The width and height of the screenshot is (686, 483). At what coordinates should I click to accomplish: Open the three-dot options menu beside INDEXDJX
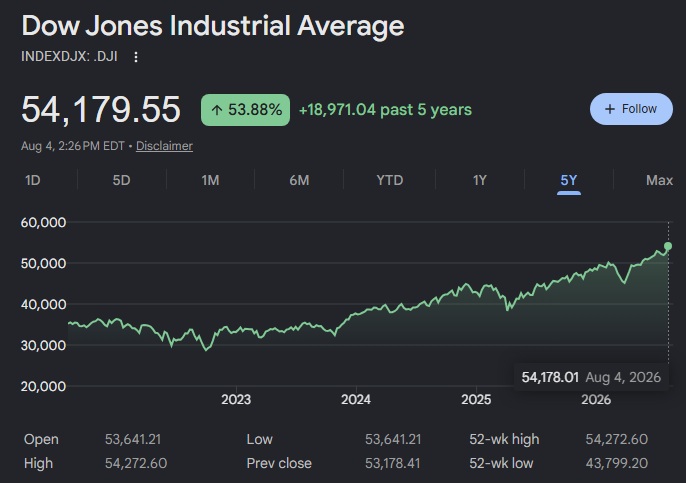pos(136,57)
